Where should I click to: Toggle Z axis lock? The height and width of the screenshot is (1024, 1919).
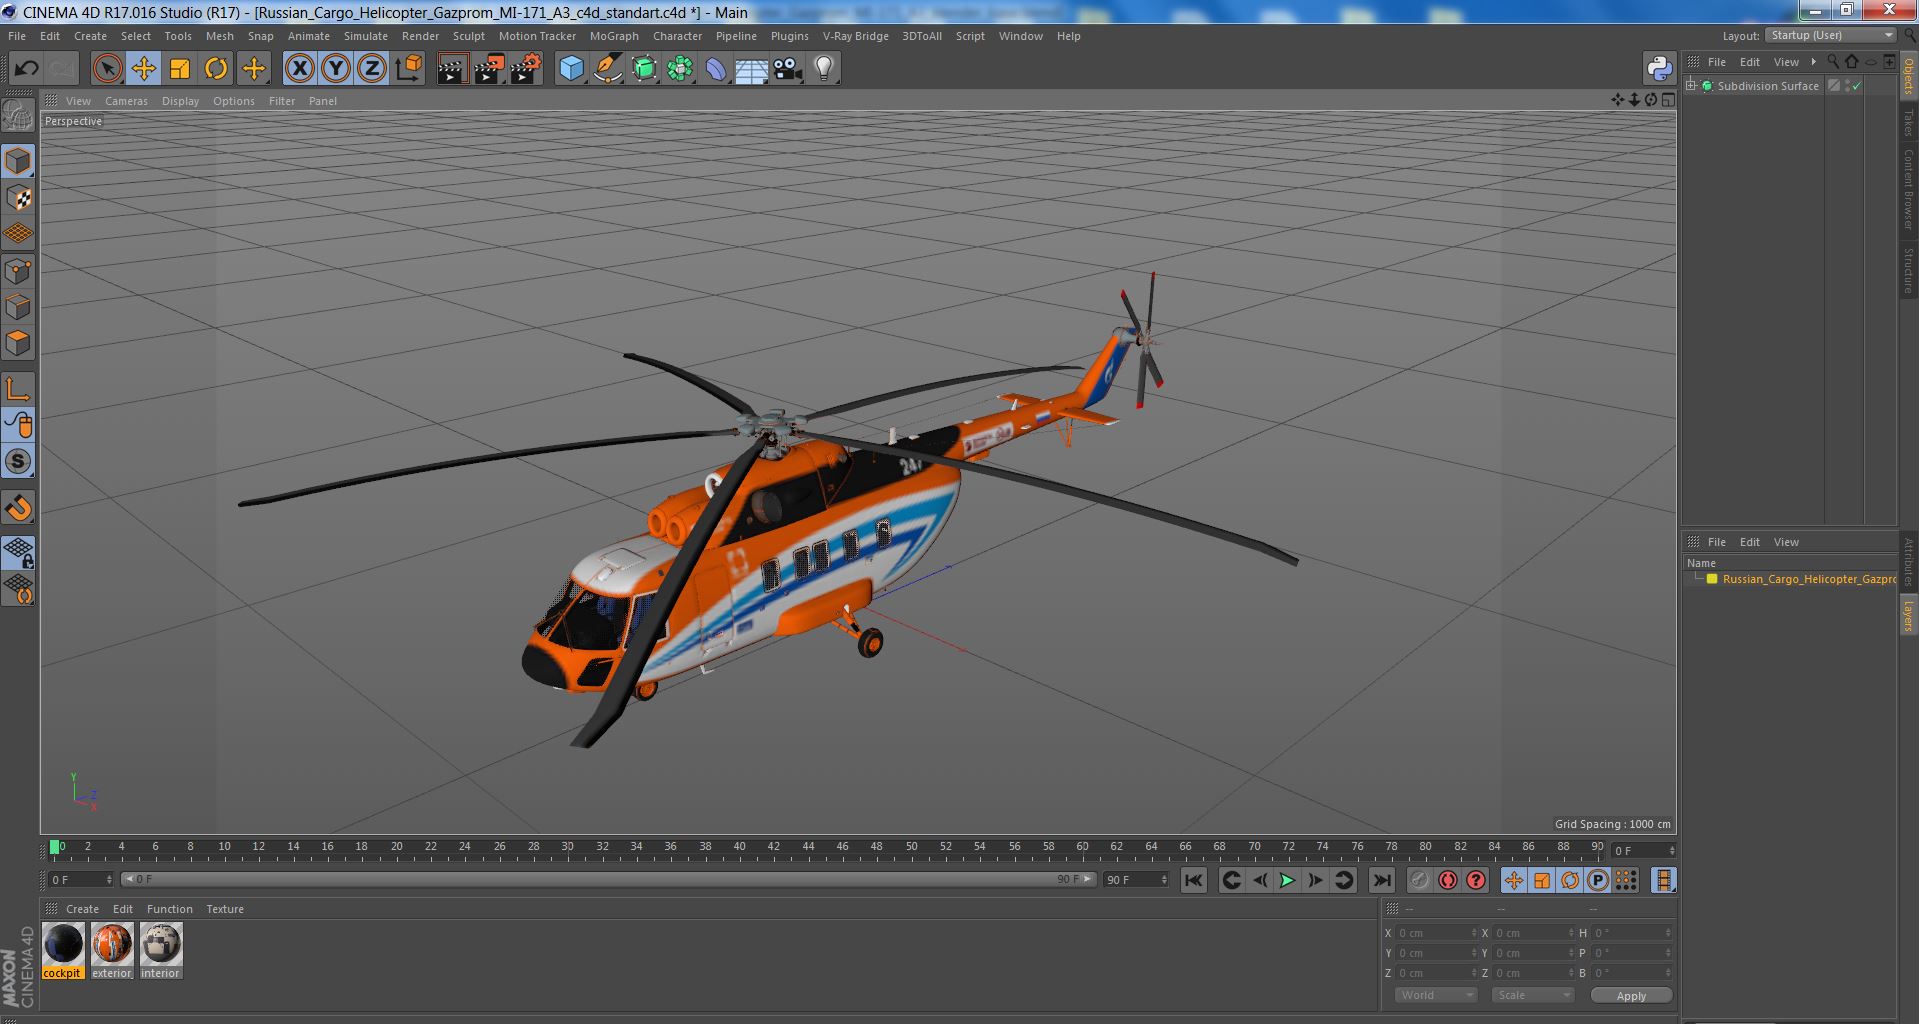pos(372,69)
